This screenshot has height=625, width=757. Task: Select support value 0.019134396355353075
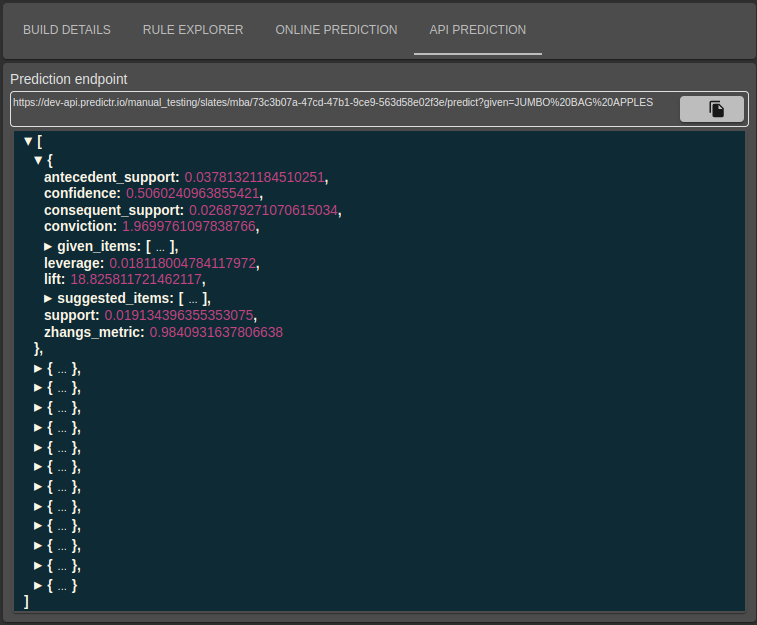point(179,316)
